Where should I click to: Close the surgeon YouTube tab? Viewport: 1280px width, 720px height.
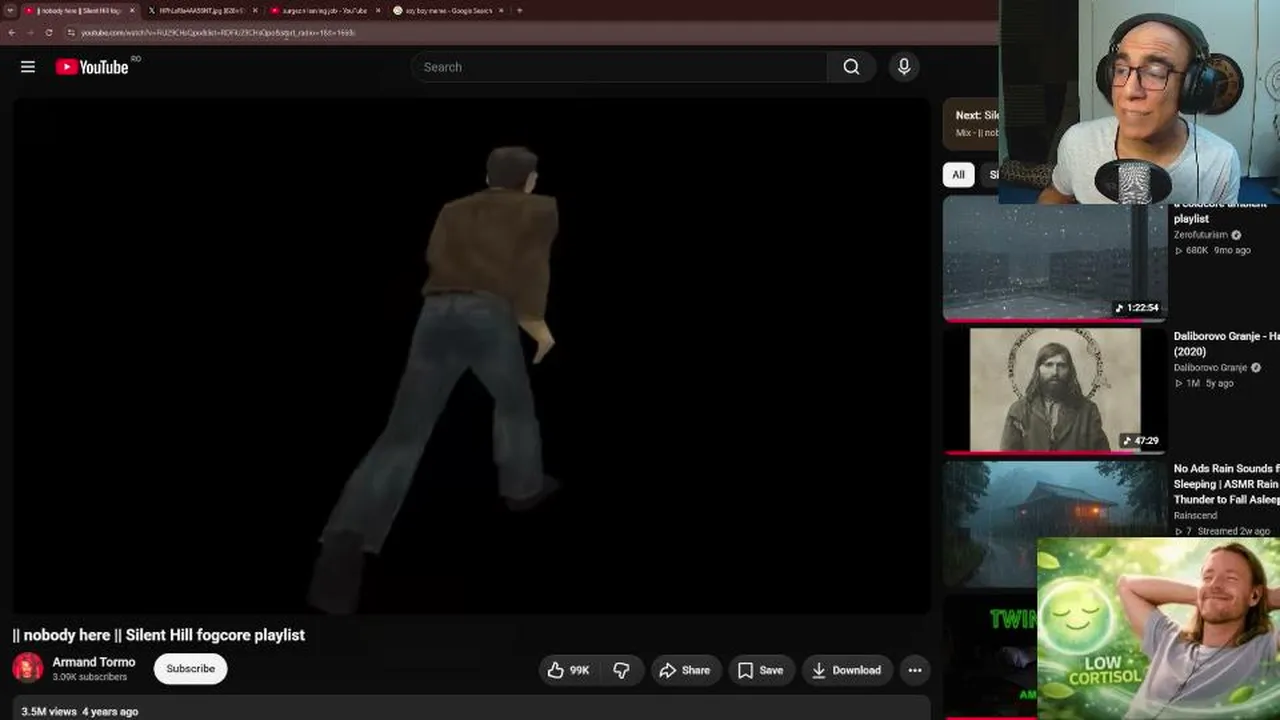coord(378,10)
